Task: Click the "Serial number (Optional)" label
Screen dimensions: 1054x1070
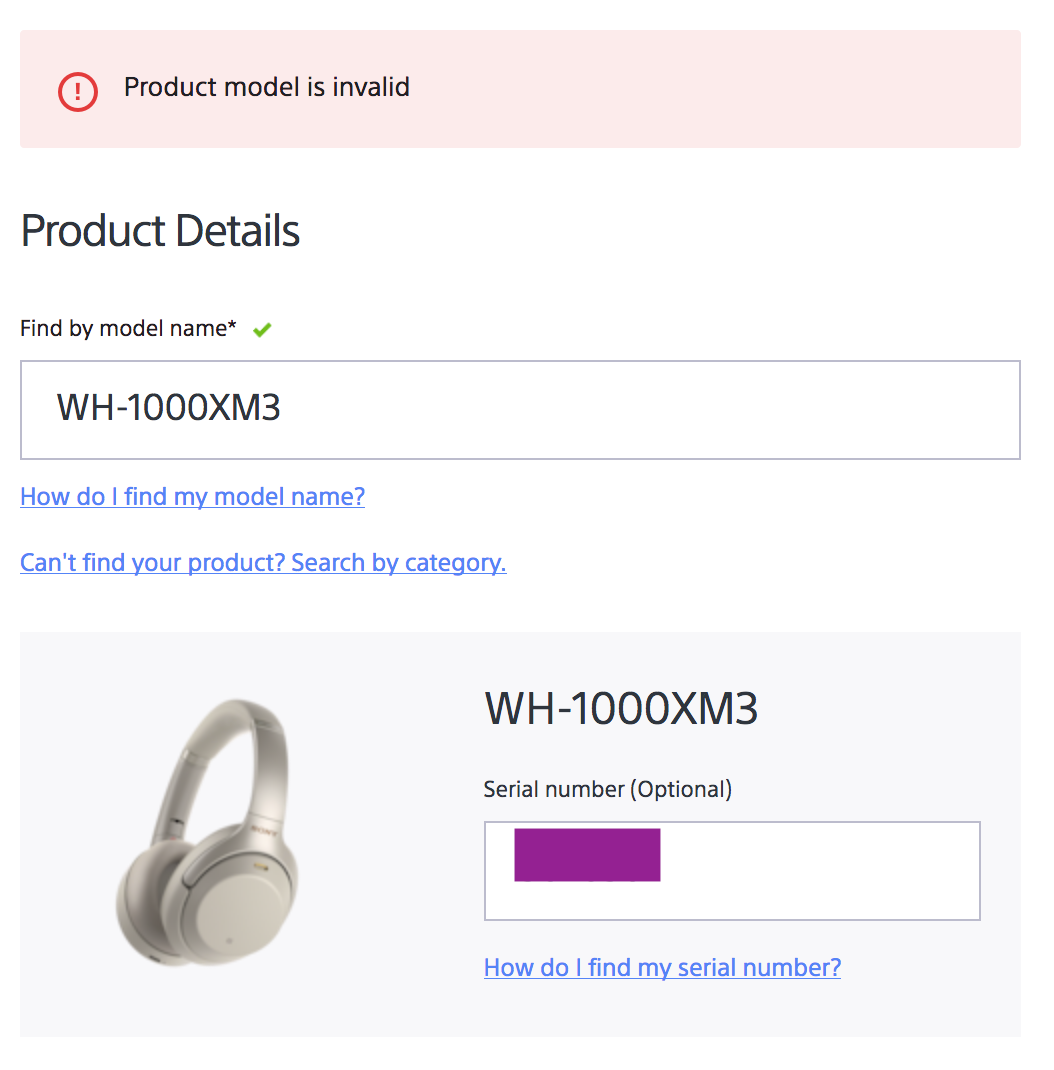Action: pos(607,789)
